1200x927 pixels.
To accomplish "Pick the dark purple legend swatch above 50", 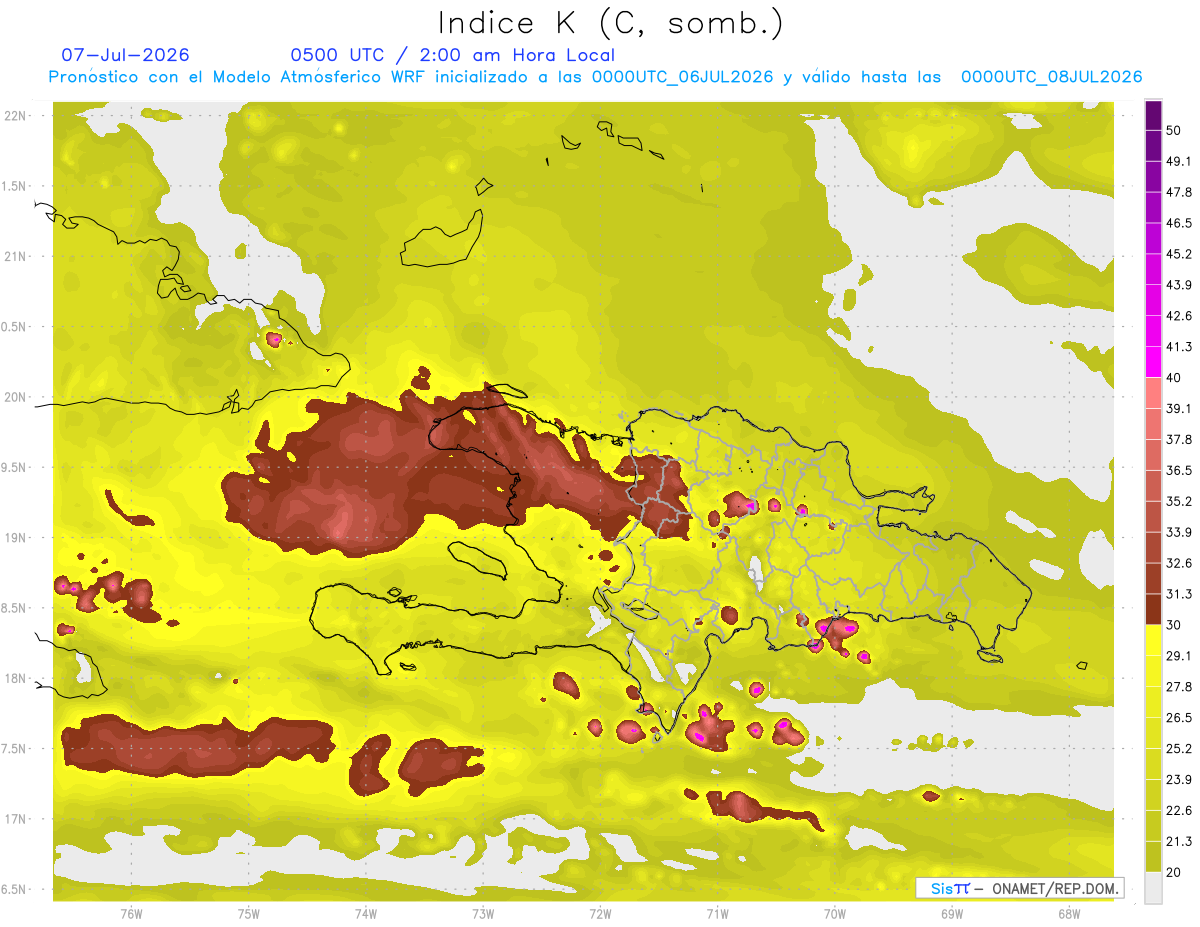I will pos(1153,115).
